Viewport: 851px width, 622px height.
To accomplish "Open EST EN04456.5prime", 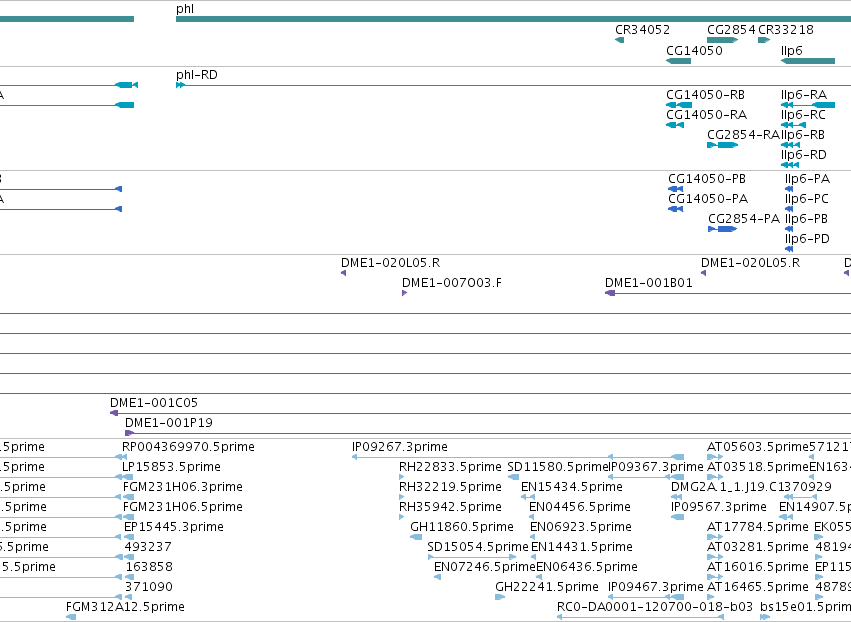I will coord(580,507).
